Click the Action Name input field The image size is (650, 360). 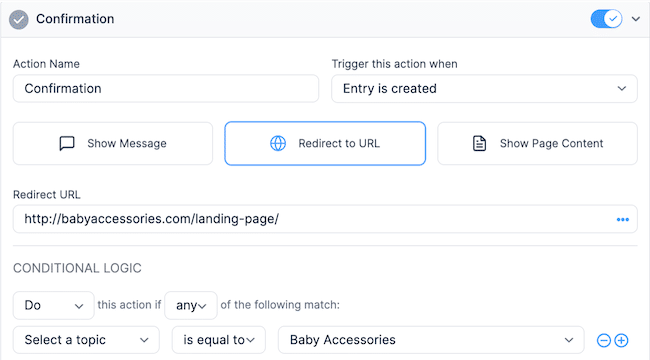click(x=166, y=88)
